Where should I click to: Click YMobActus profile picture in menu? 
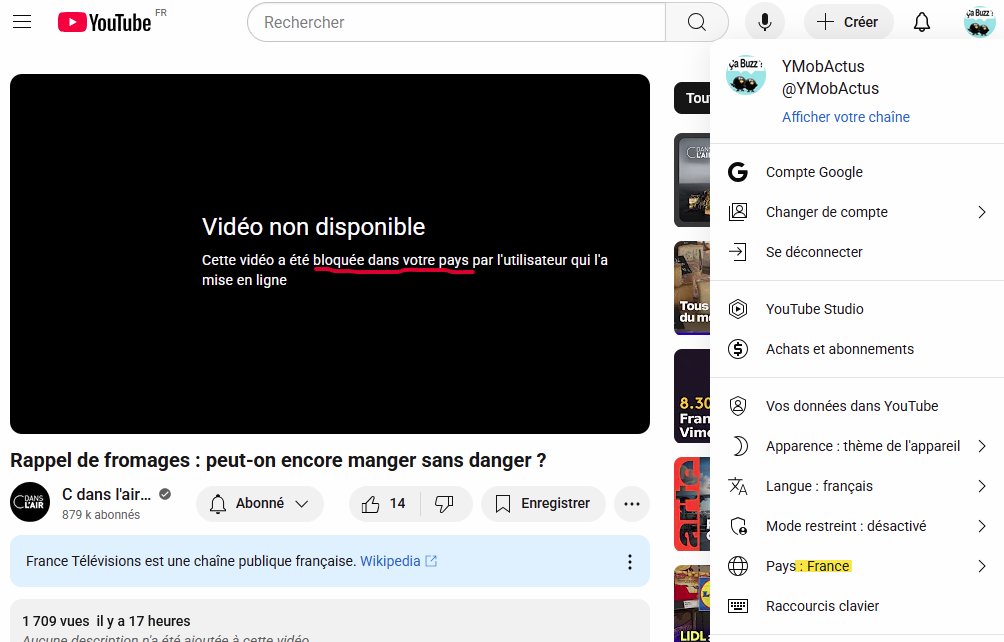745,74
